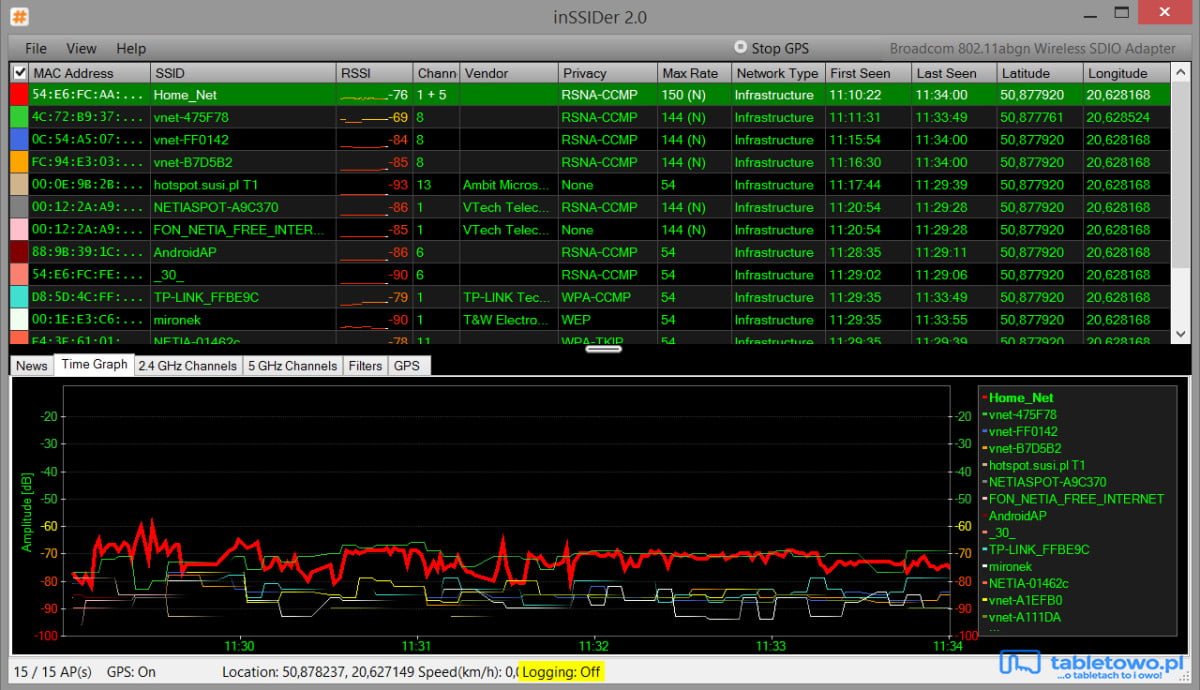Sort by the Latitude column header
This screenshot has height=690, width=1200.
click(x=1041, y=73)
